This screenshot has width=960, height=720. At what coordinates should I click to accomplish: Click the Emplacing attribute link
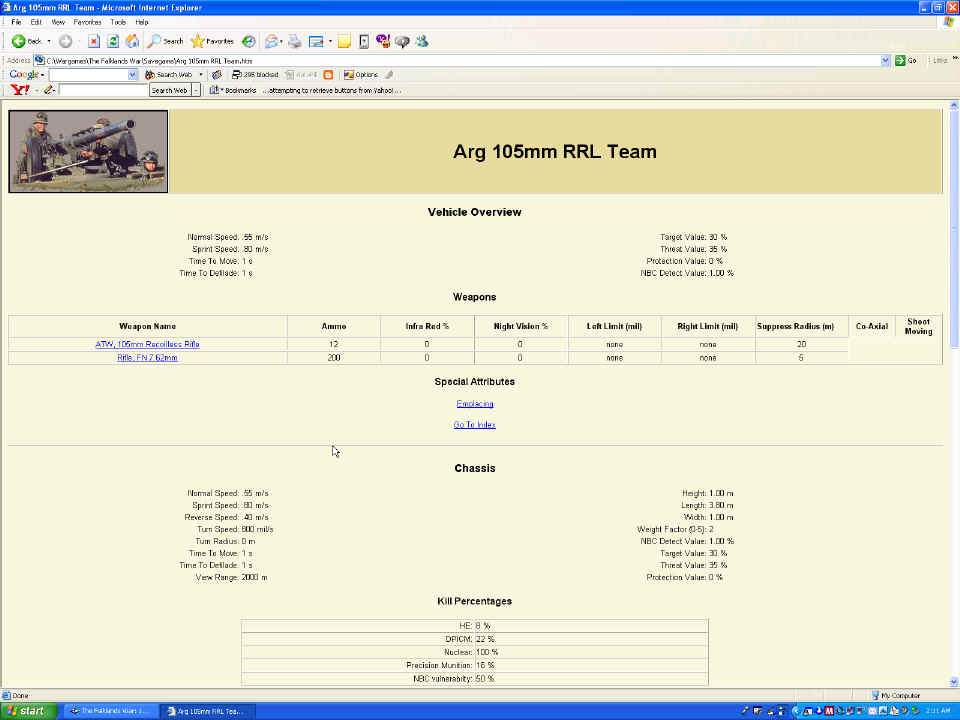474,404
